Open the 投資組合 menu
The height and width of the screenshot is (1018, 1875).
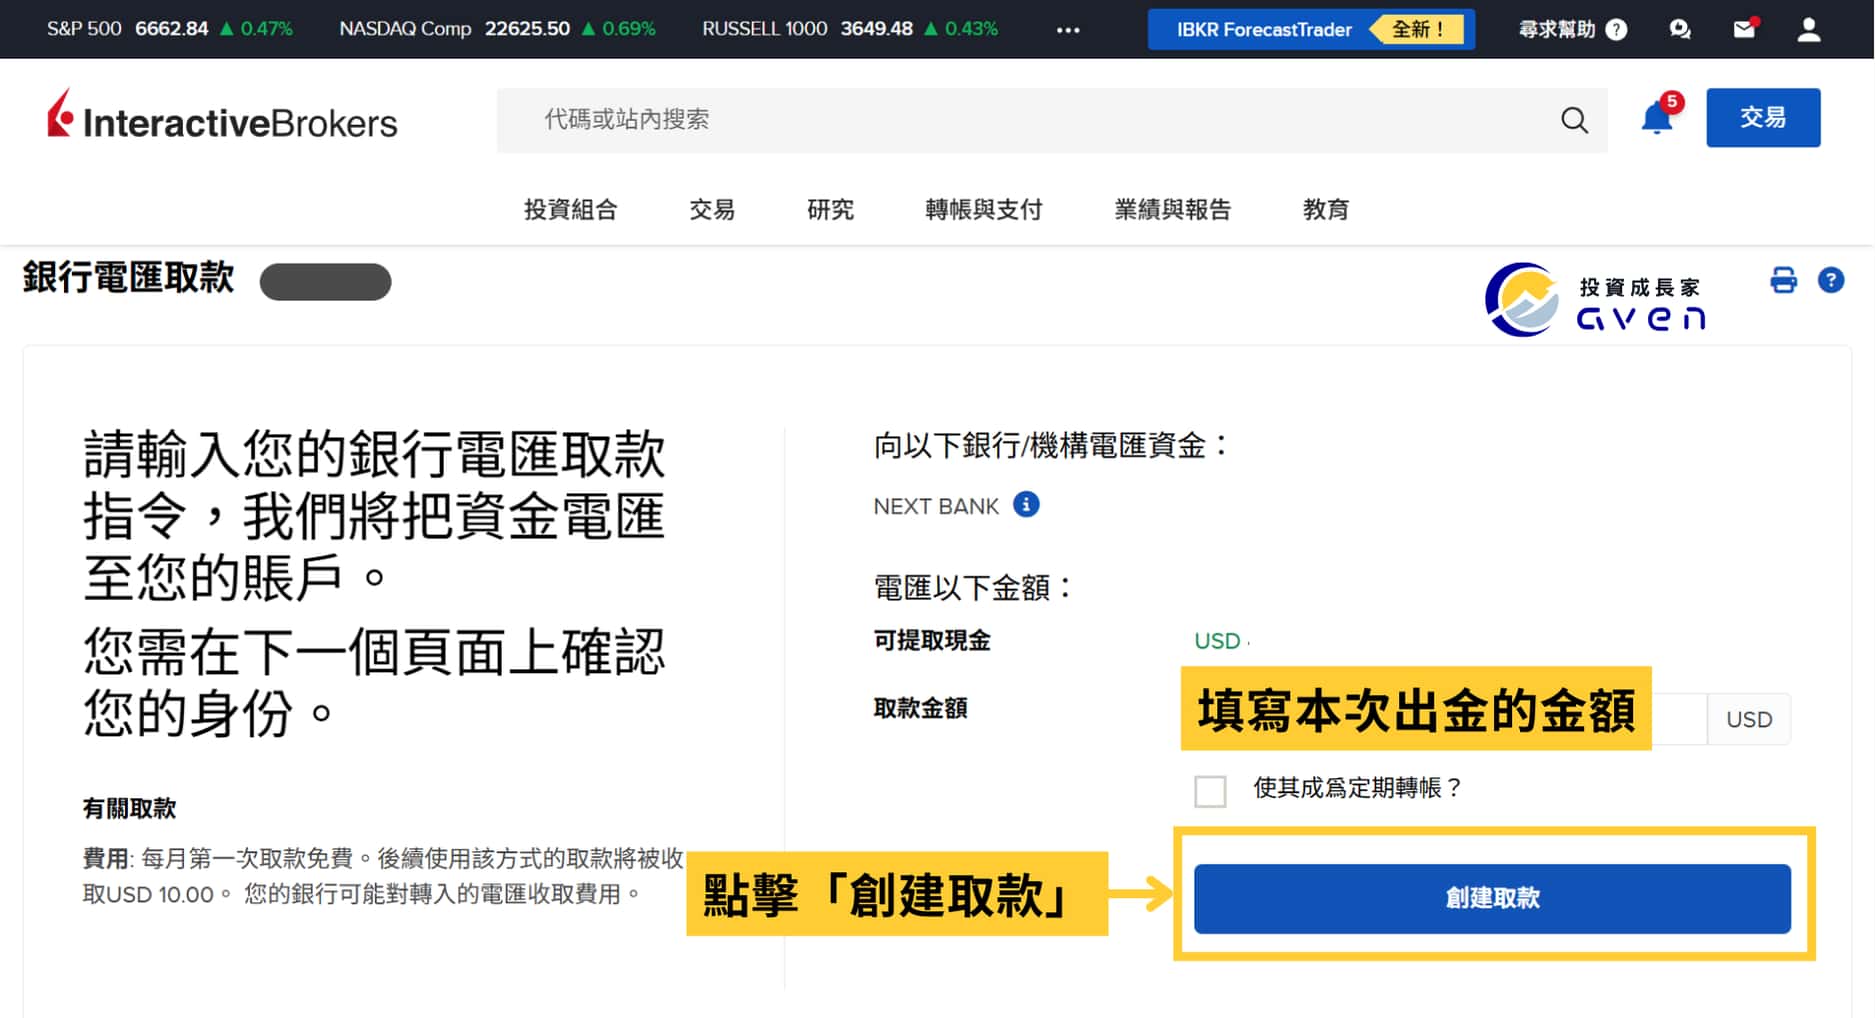570,209
